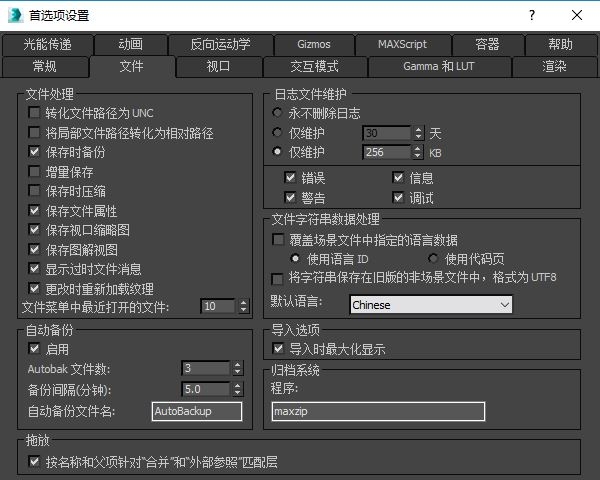Toggle 保存文件属性 checkbox

click(34, 210)
